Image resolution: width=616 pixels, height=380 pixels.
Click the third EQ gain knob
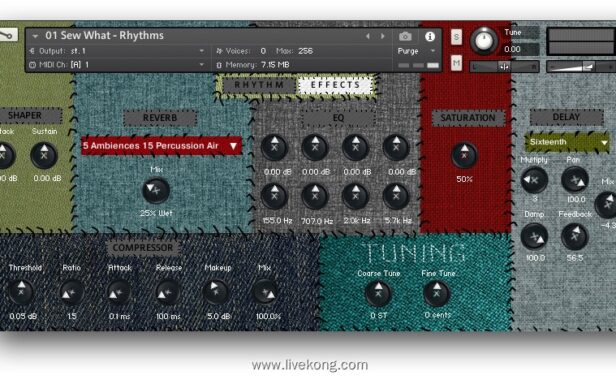click(356, 147)
